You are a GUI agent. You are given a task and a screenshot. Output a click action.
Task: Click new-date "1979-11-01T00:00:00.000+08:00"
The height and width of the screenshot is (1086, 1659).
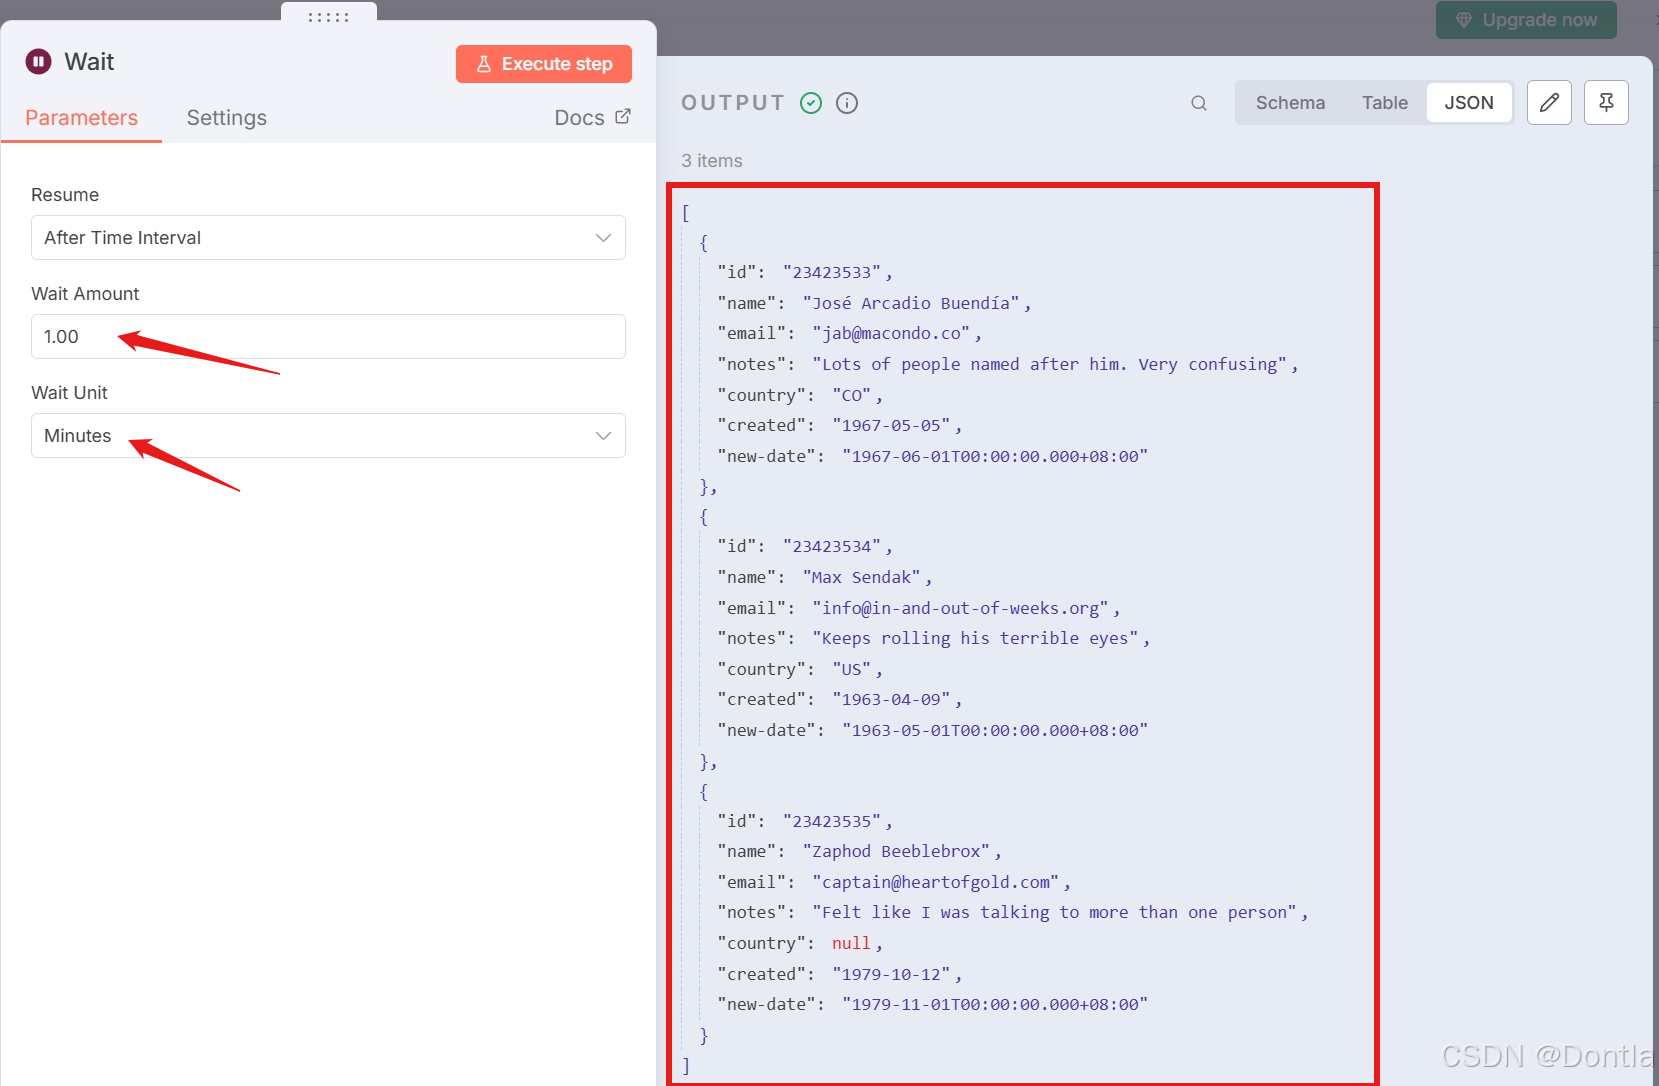click(995, 1005)
